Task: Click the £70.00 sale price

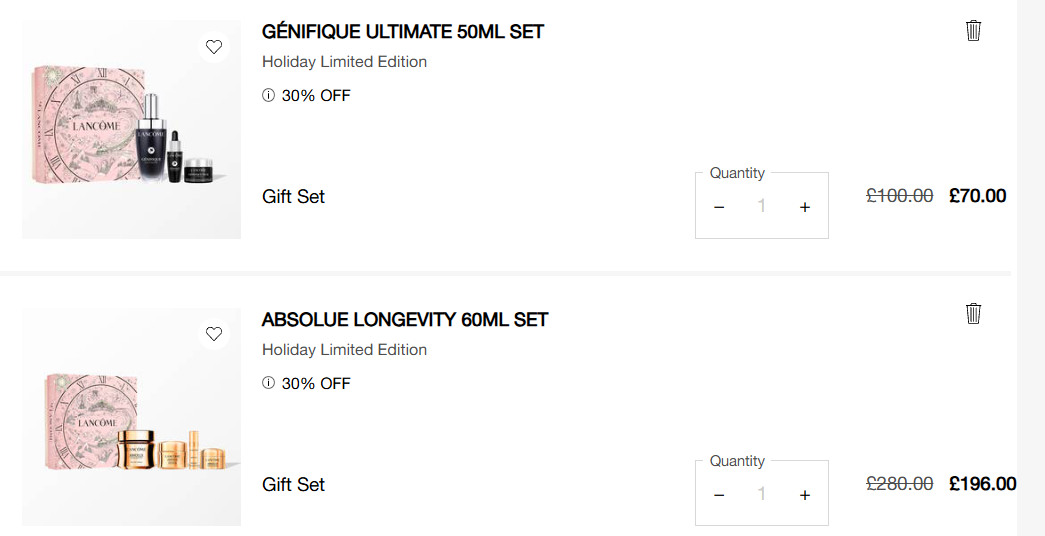Action: pyautogui.click(x=977, y=196)
